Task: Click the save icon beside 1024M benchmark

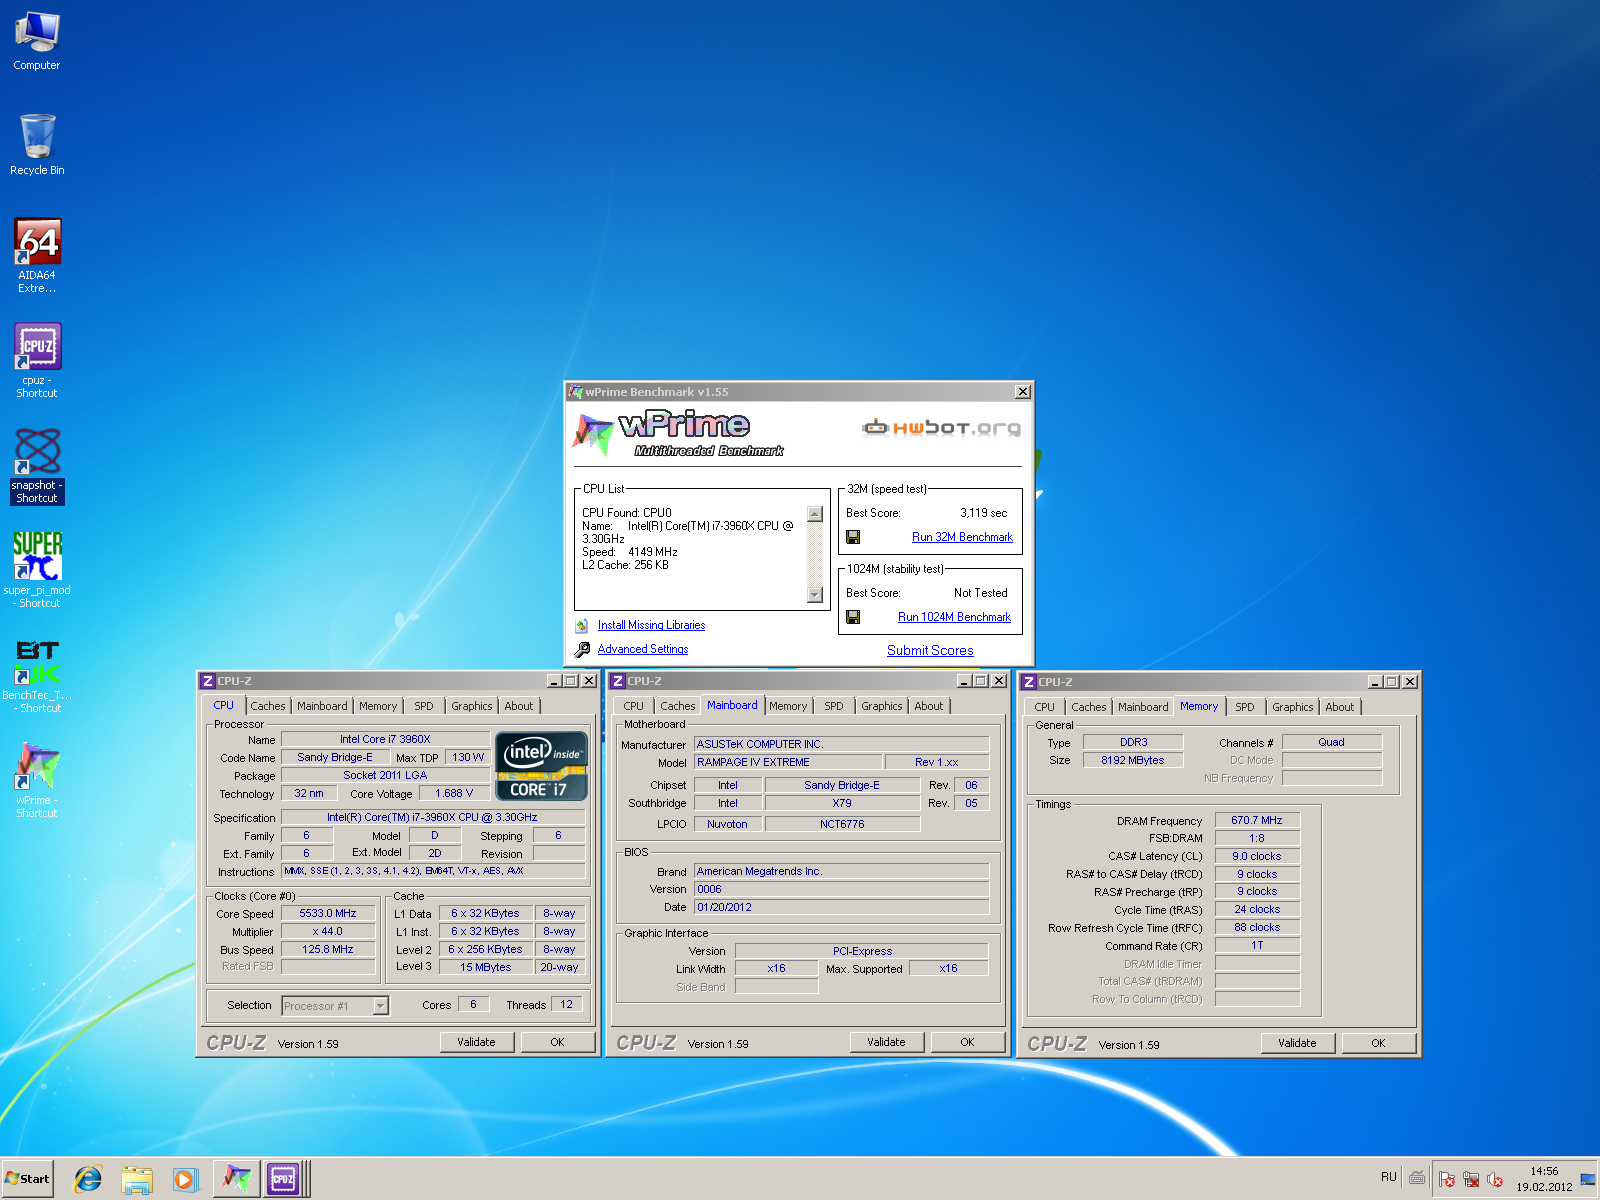Action: pos(853,617)
